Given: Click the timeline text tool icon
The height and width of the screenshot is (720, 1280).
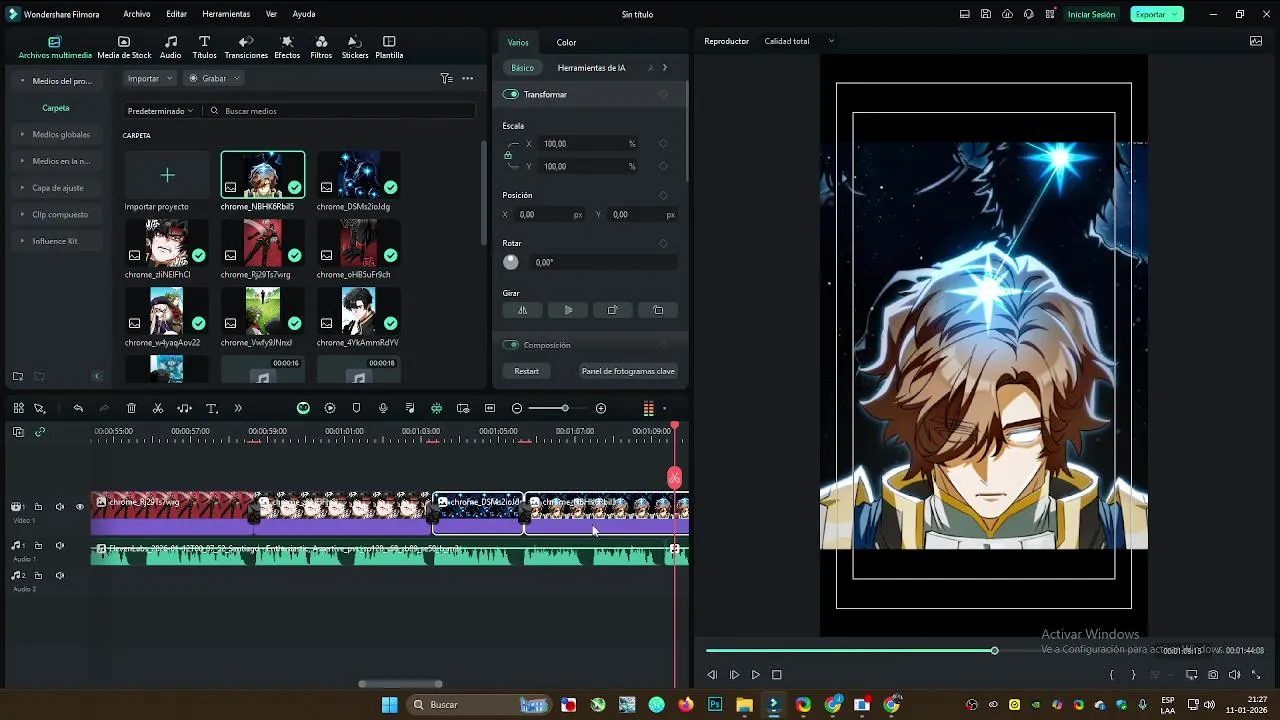Looking at the screenshot, I should [211, 408].
